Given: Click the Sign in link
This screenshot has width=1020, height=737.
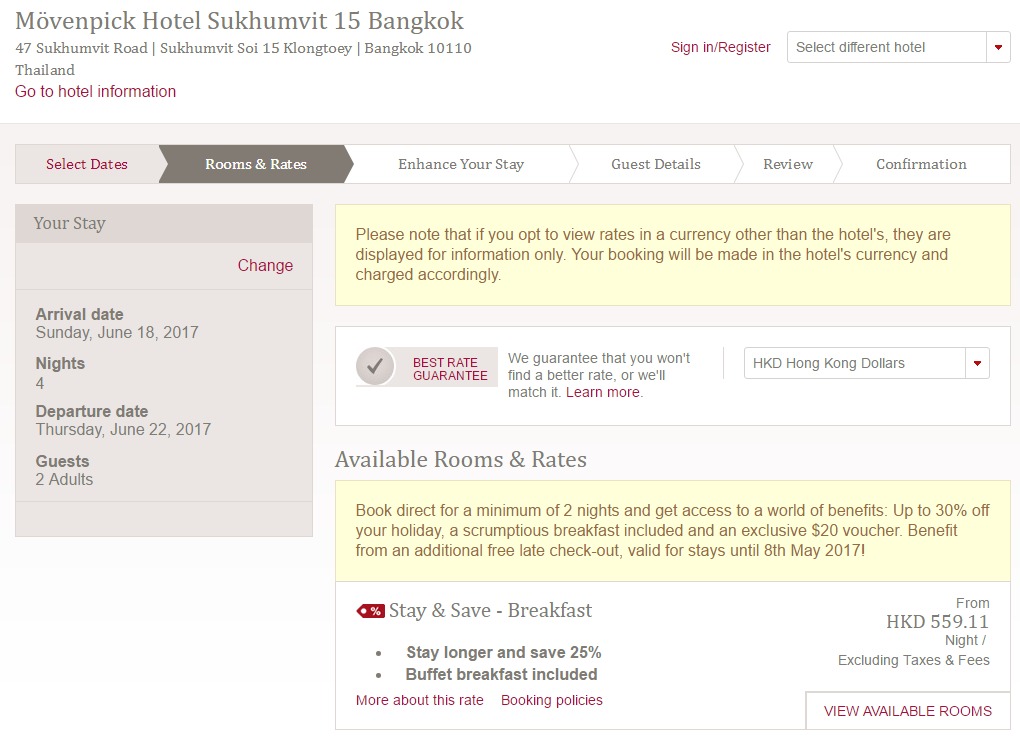Looking at the screenshot, I should click(x=692, y=47).
